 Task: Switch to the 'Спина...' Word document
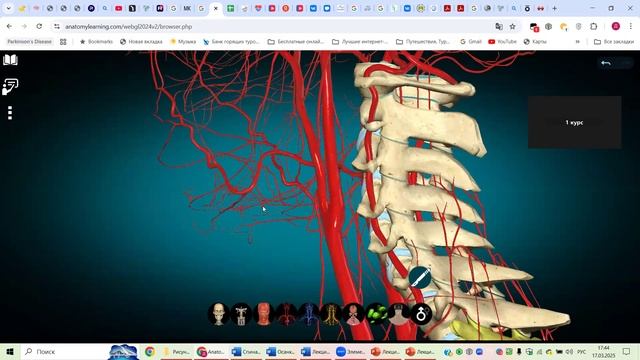[246, 351]
